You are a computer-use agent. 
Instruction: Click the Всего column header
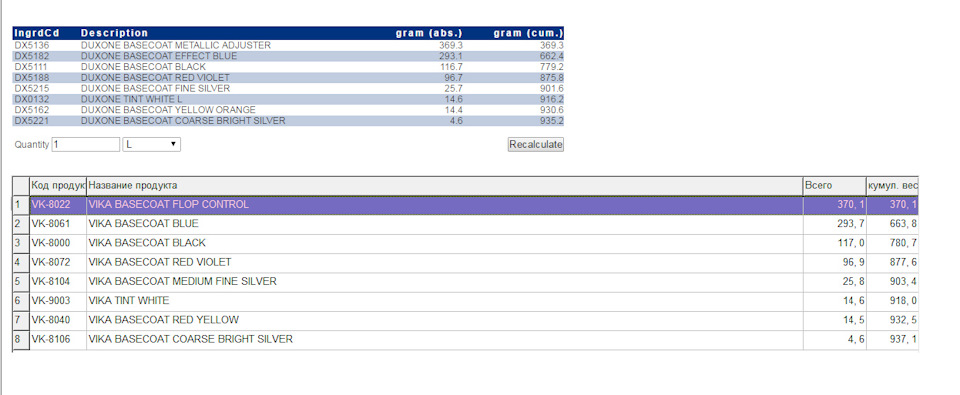coord(834,186)
